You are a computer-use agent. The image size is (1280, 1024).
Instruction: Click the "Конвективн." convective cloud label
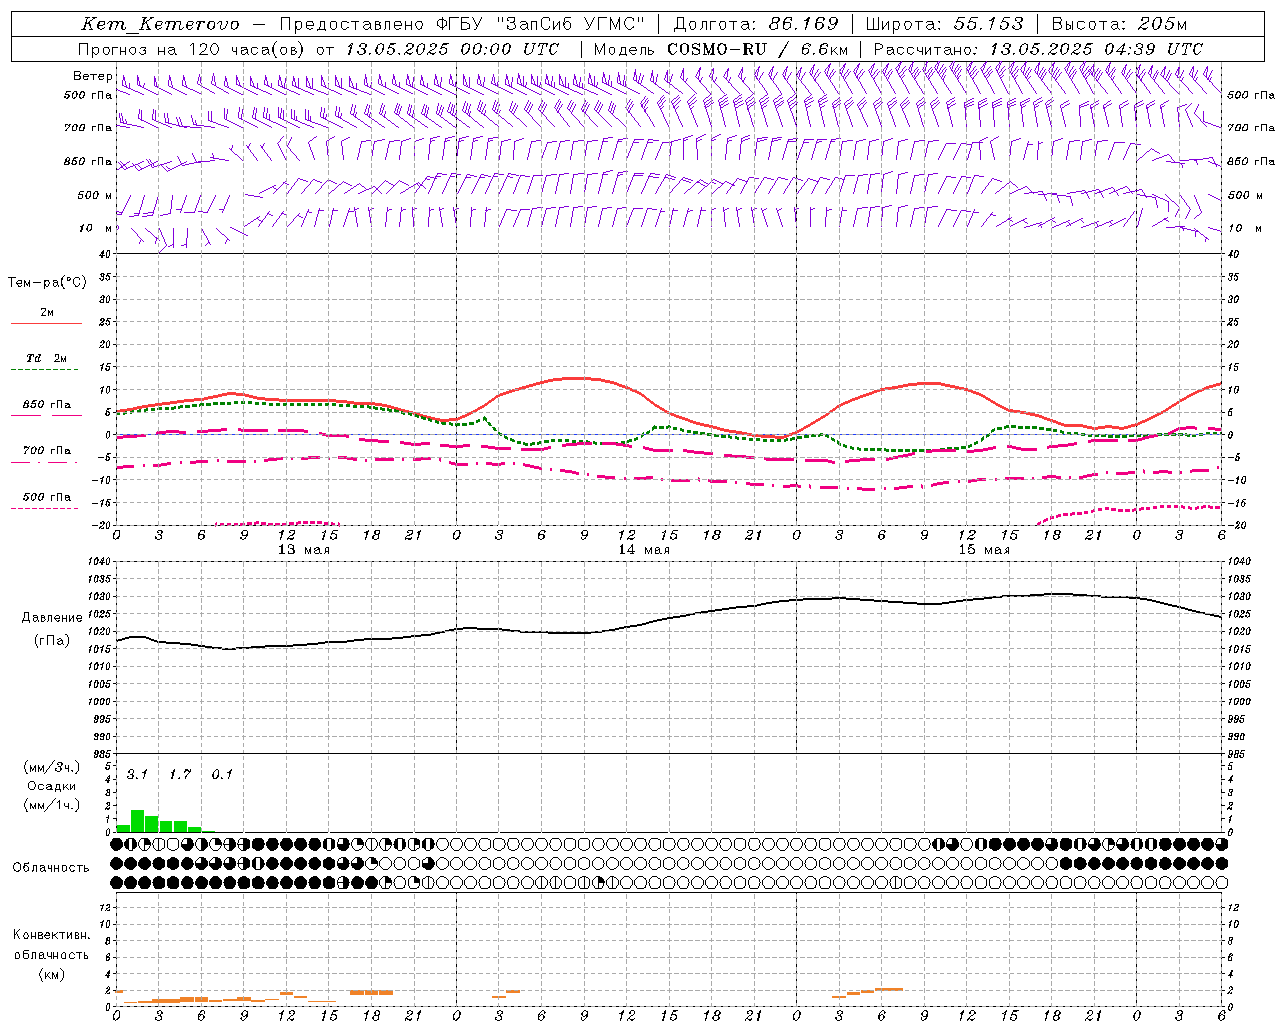(x=51, y=935)
